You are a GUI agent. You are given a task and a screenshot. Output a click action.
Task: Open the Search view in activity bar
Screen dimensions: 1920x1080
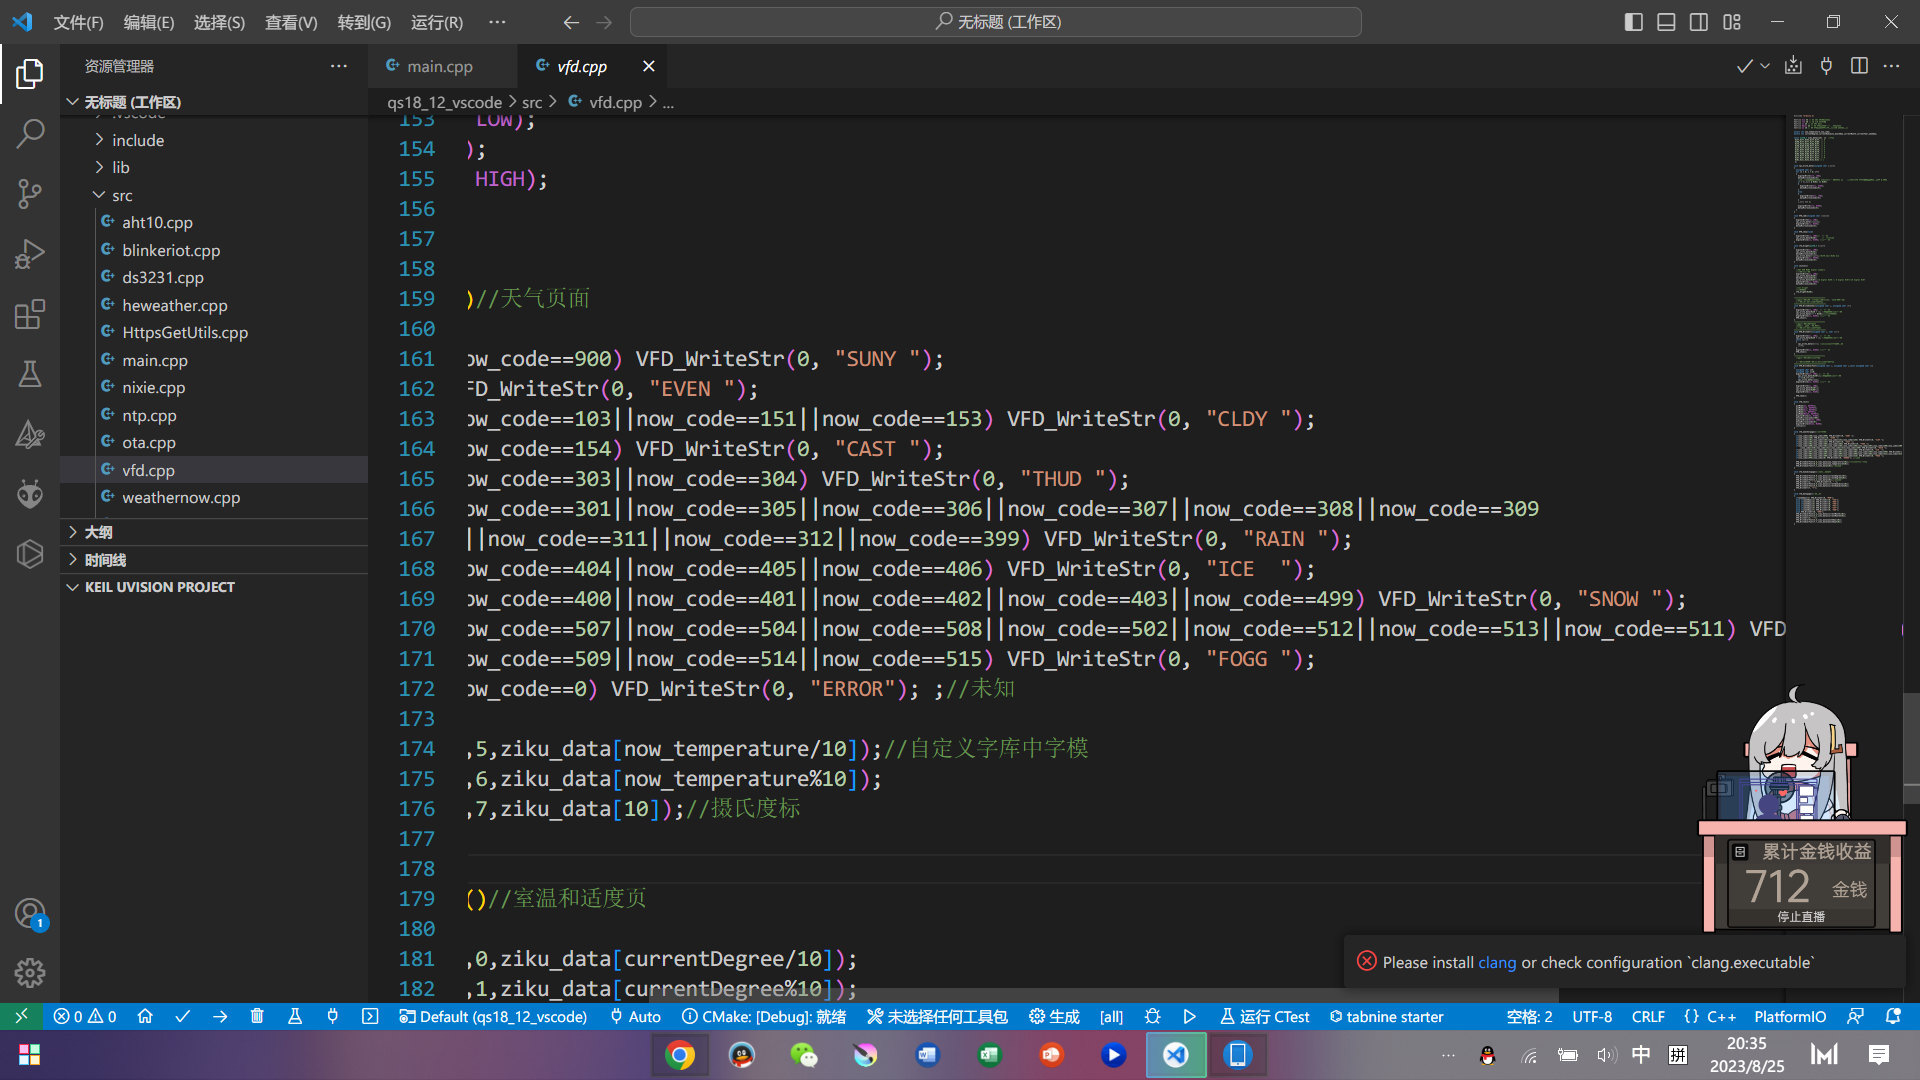click(30, 133)
